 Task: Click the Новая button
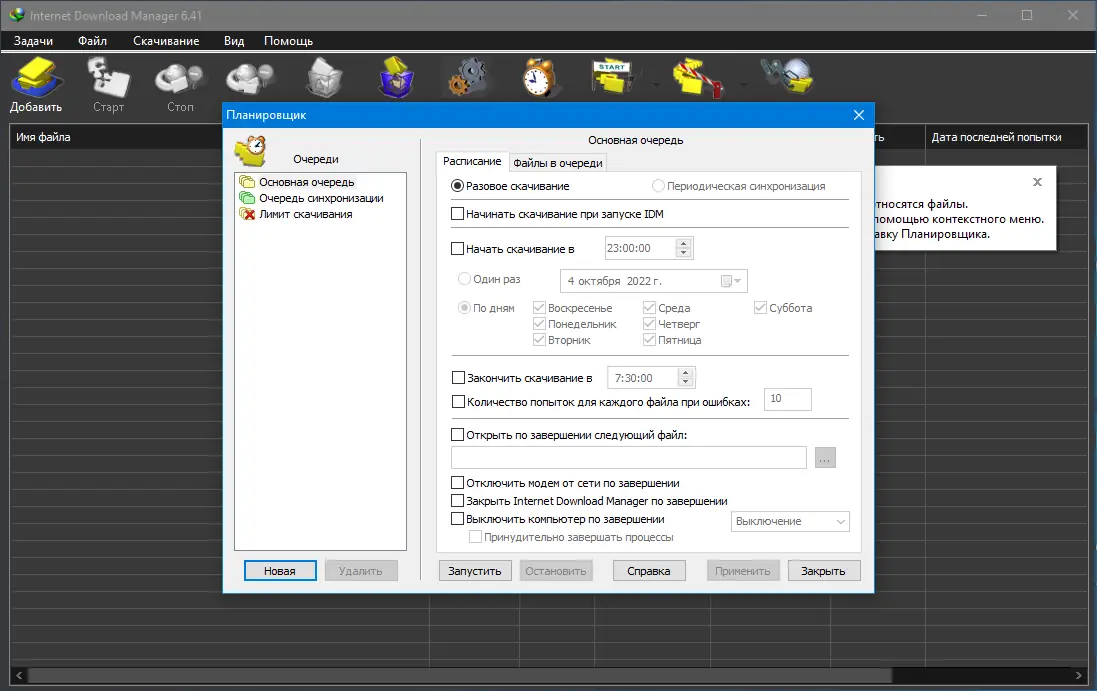tap(280, 571)
